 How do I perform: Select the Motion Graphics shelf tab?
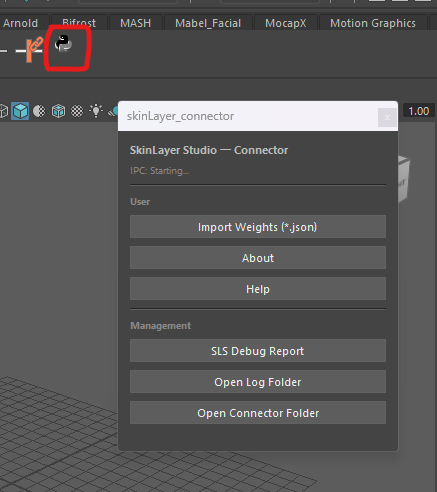pyautogui.click(x=373, y=23)
